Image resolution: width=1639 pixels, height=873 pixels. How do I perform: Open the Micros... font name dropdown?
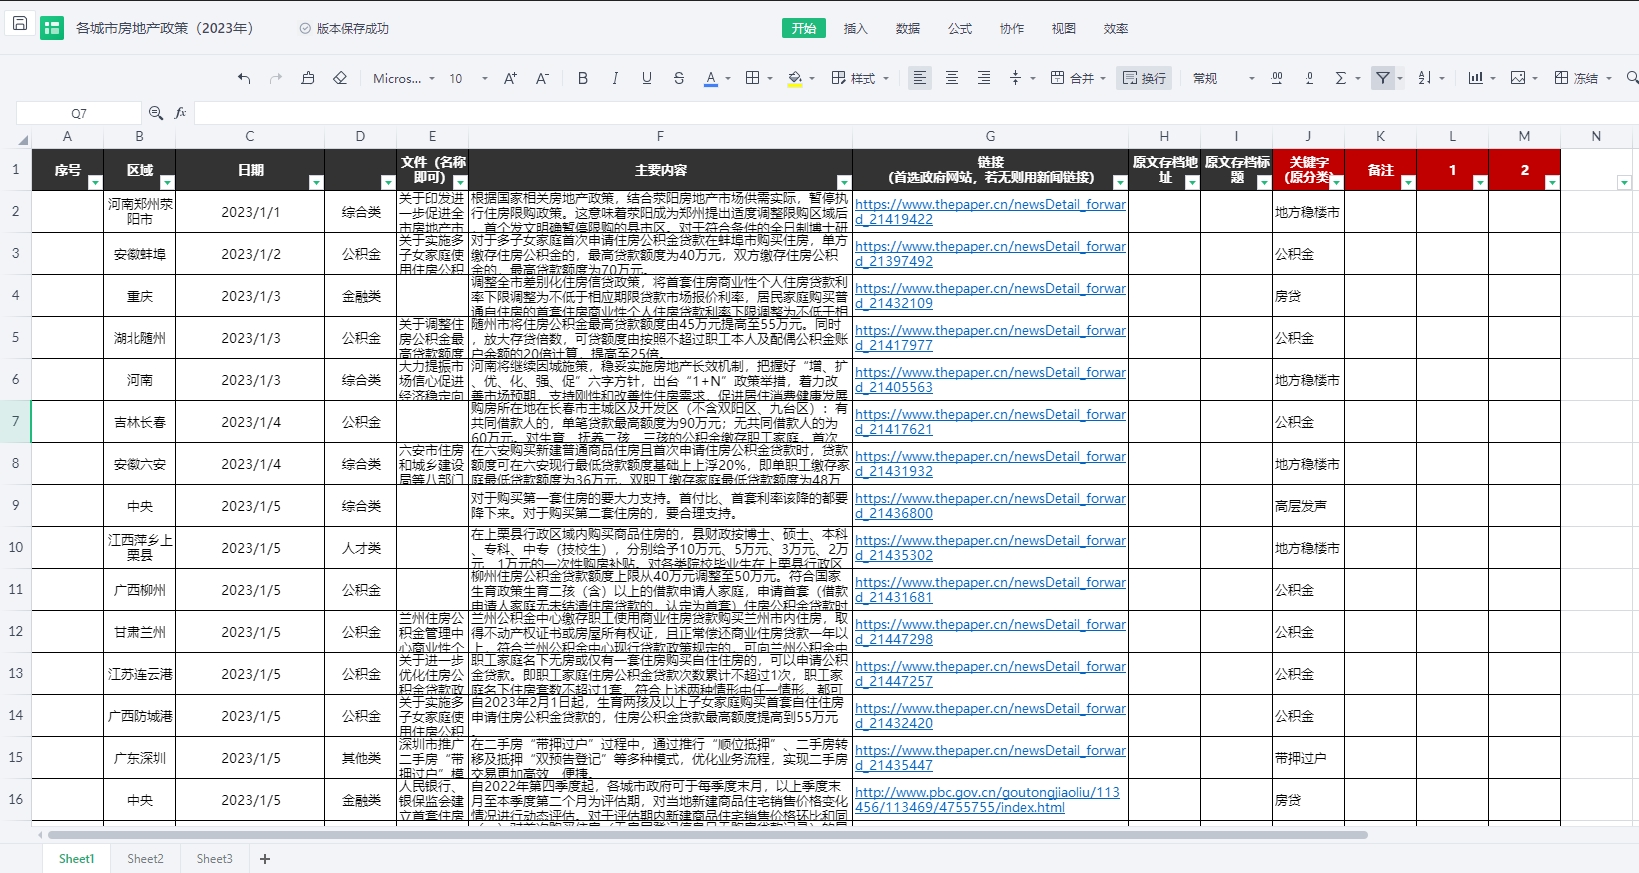click(404, 78)
